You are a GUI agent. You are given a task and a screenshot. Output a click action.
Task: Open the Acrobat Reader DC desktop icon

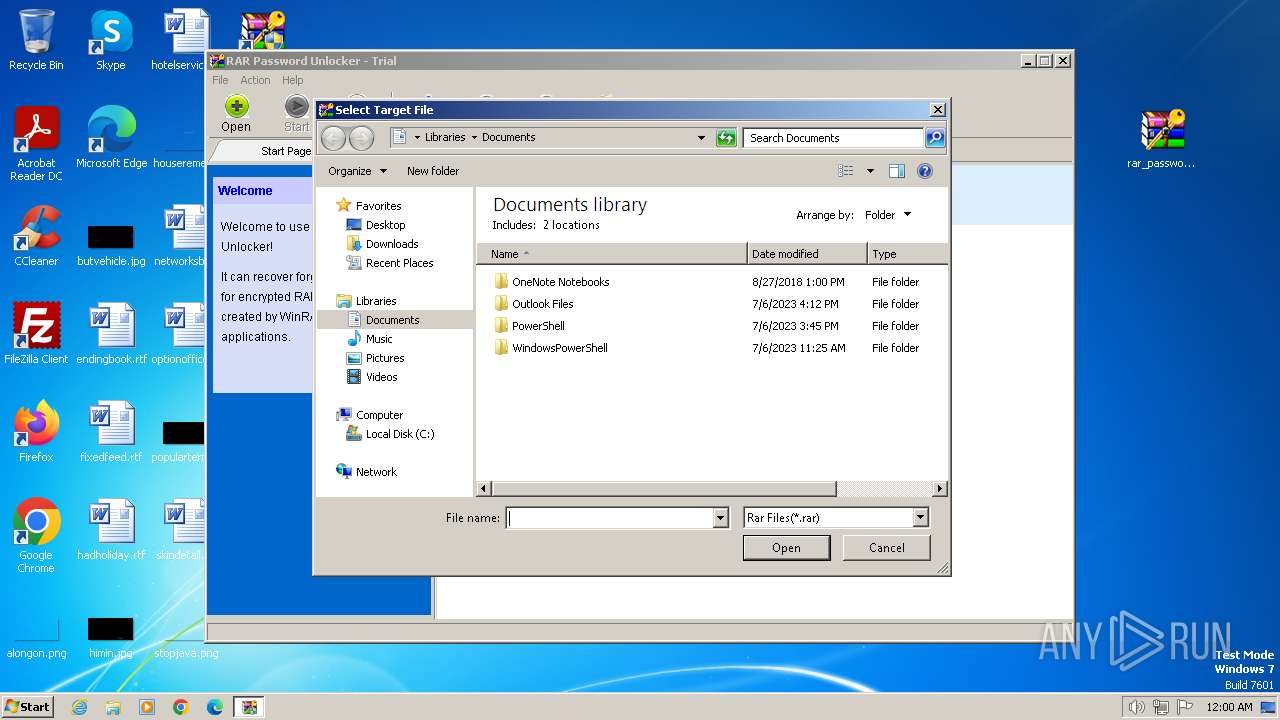click(x=36, y=144)
